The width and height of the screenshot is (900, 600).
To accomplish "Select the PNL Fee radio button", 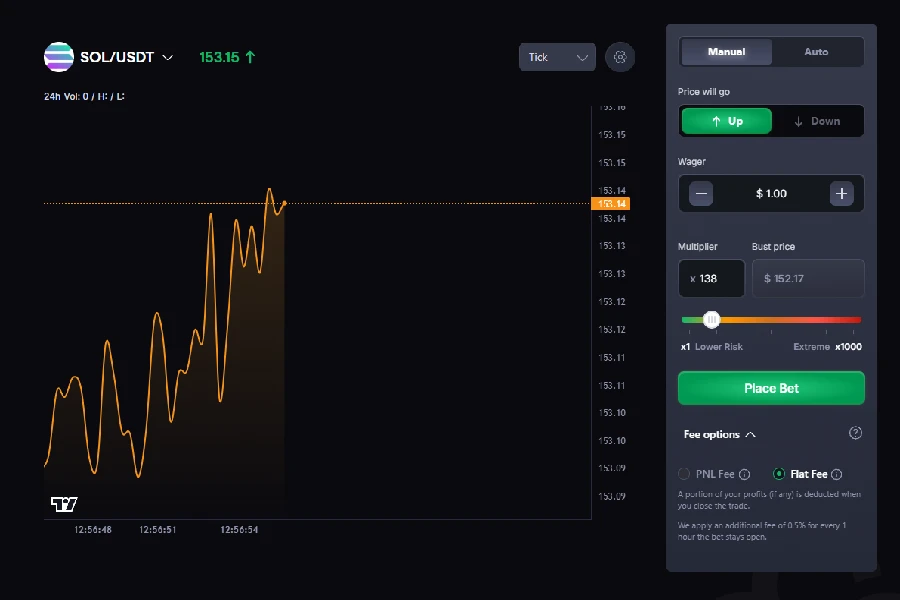I will point(683,473).
